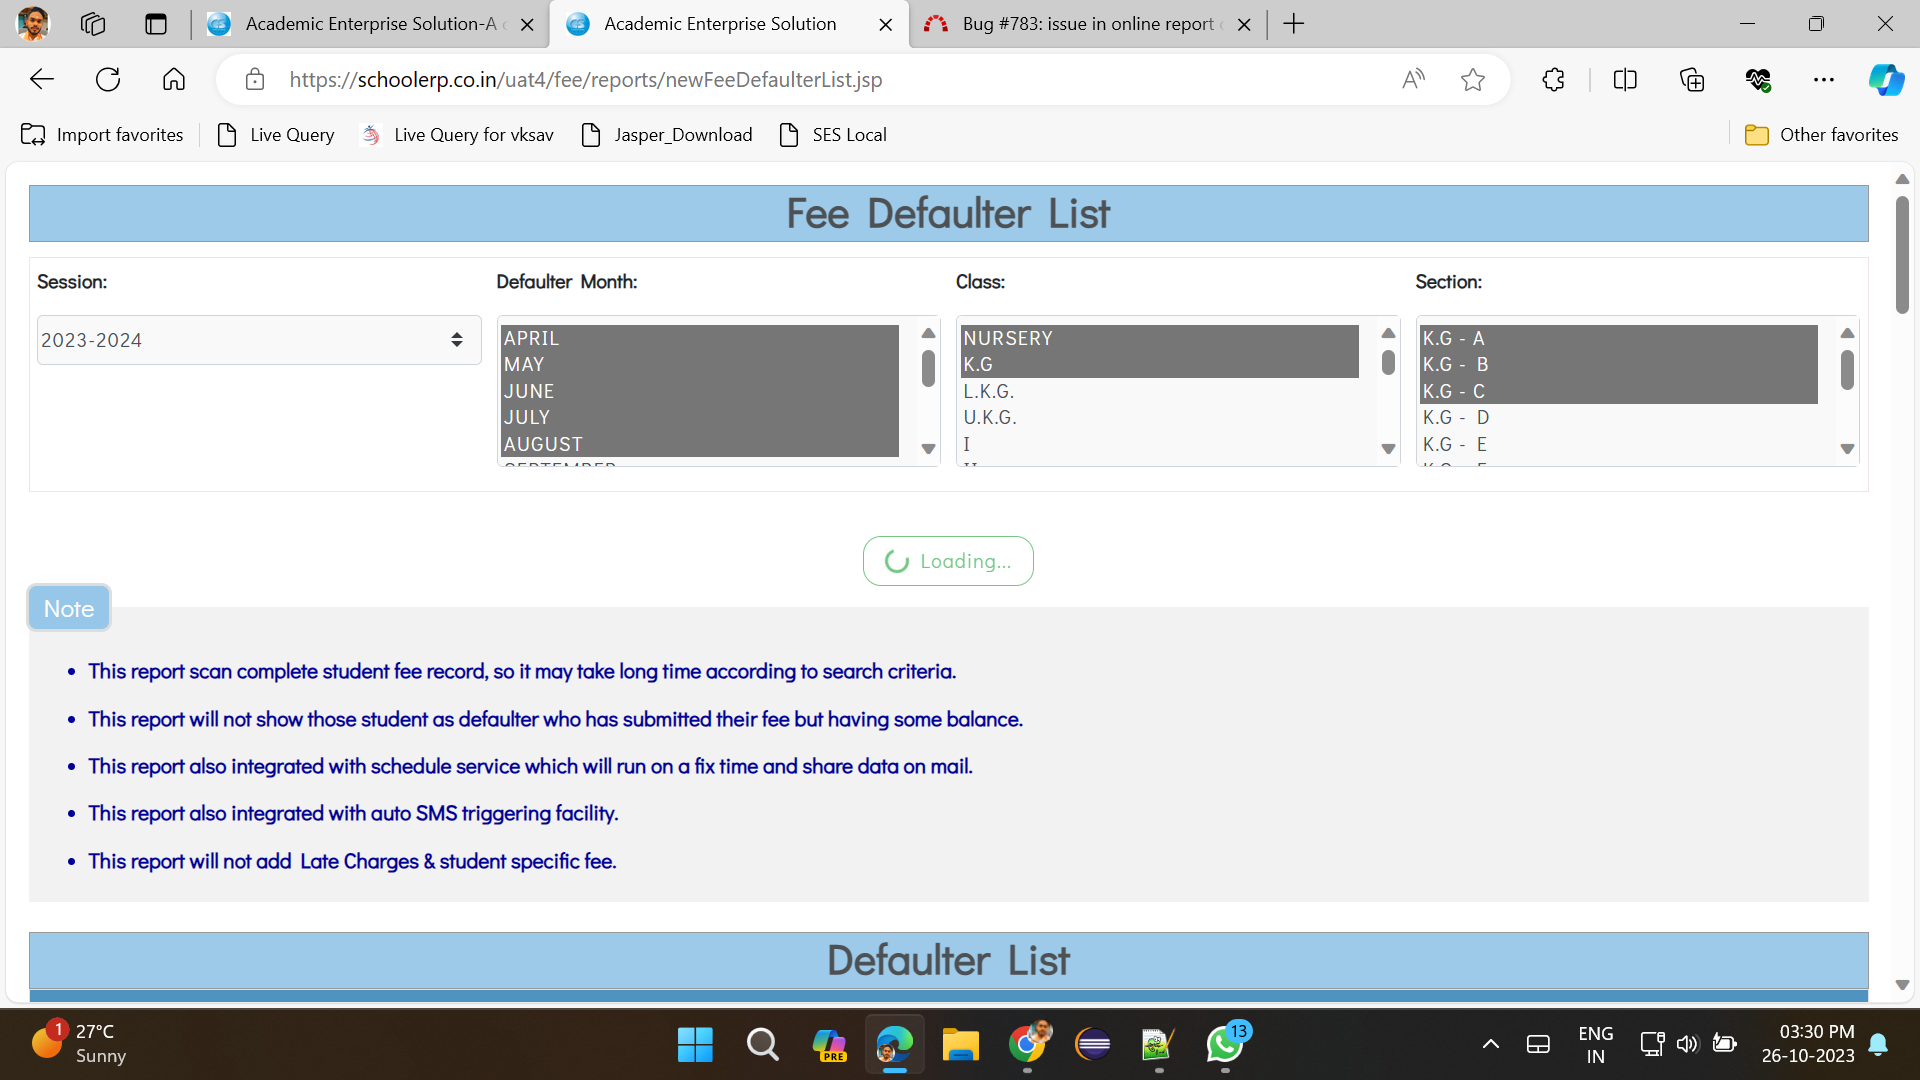
Task: Click the home page icon
Action: (x=174, y=80)
